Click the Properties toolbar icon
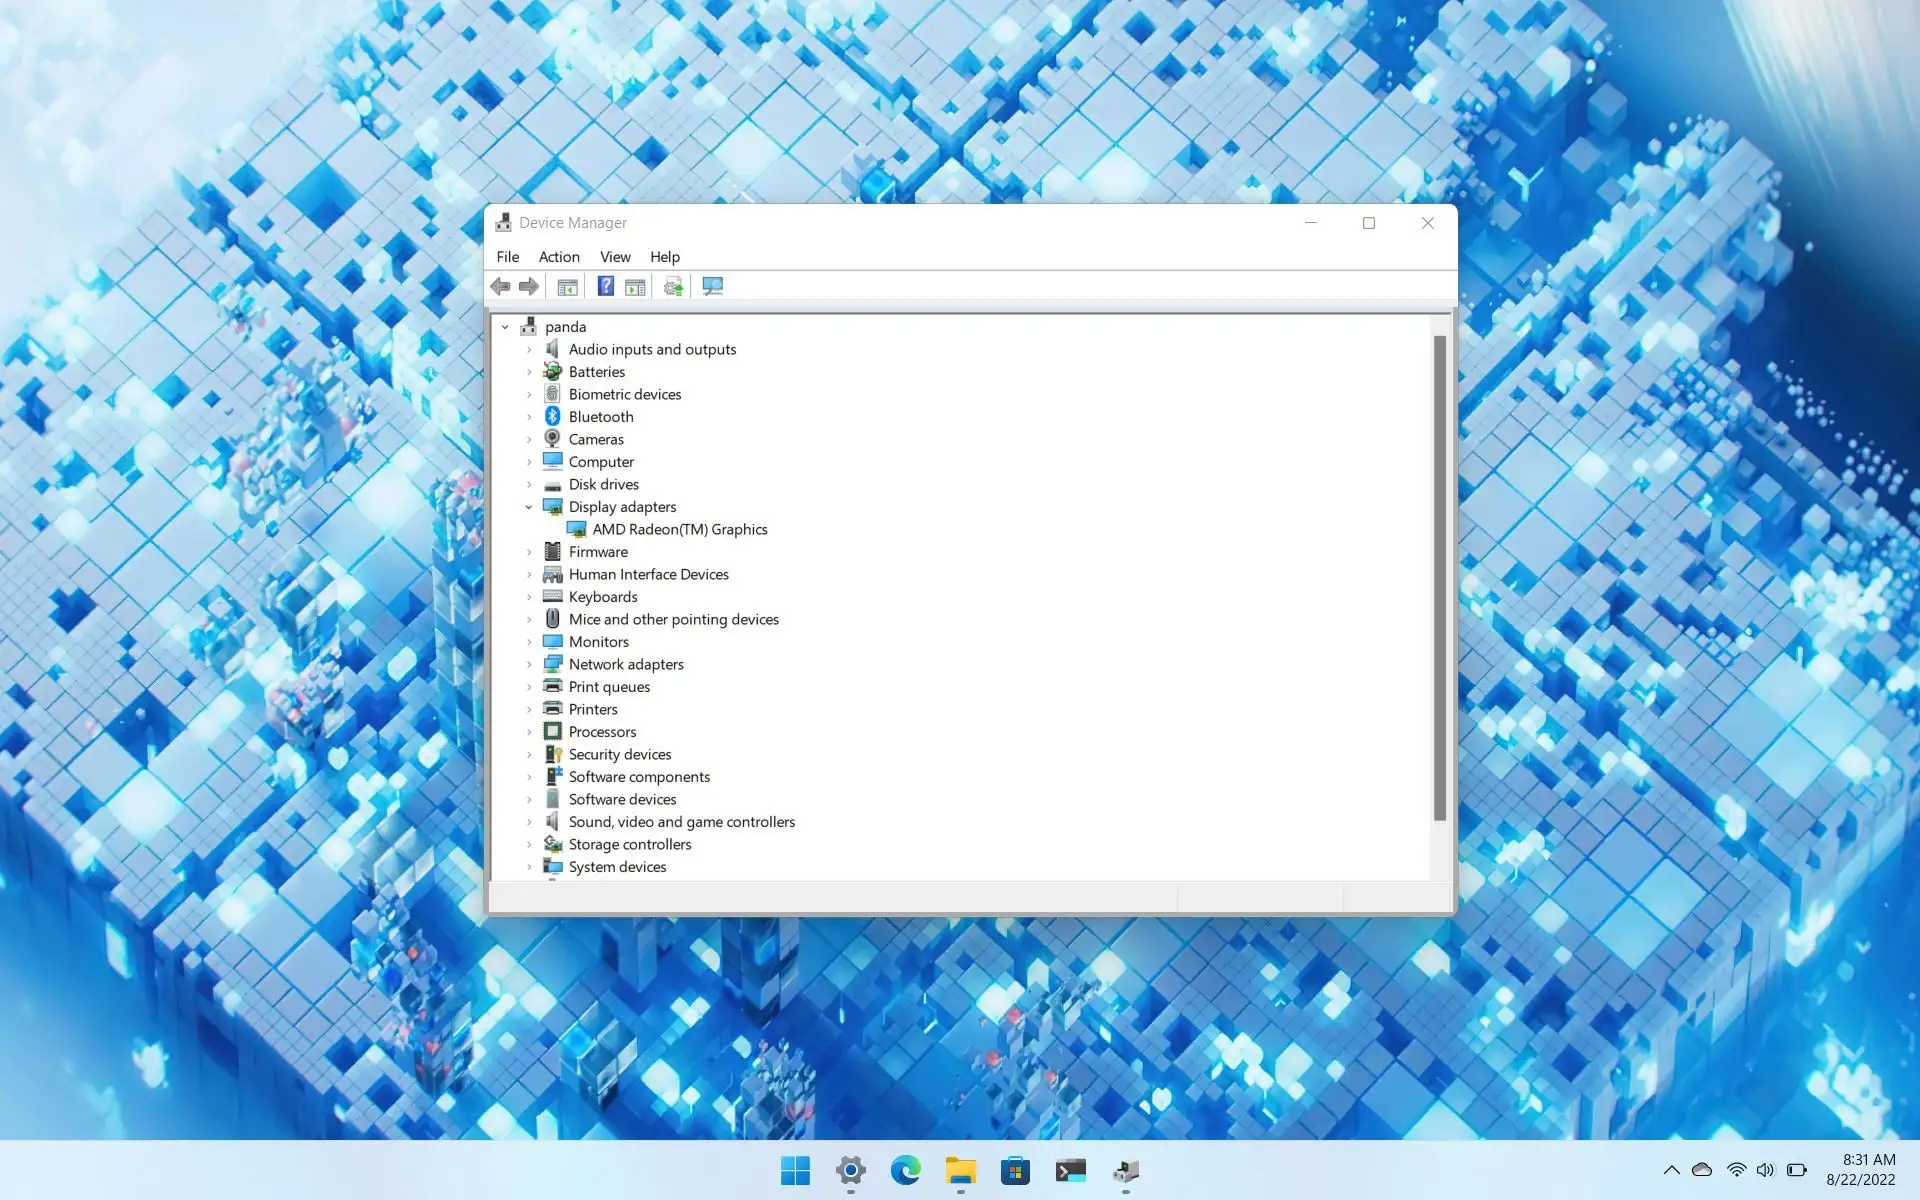 pyautogui.click(x=636, y=286)
